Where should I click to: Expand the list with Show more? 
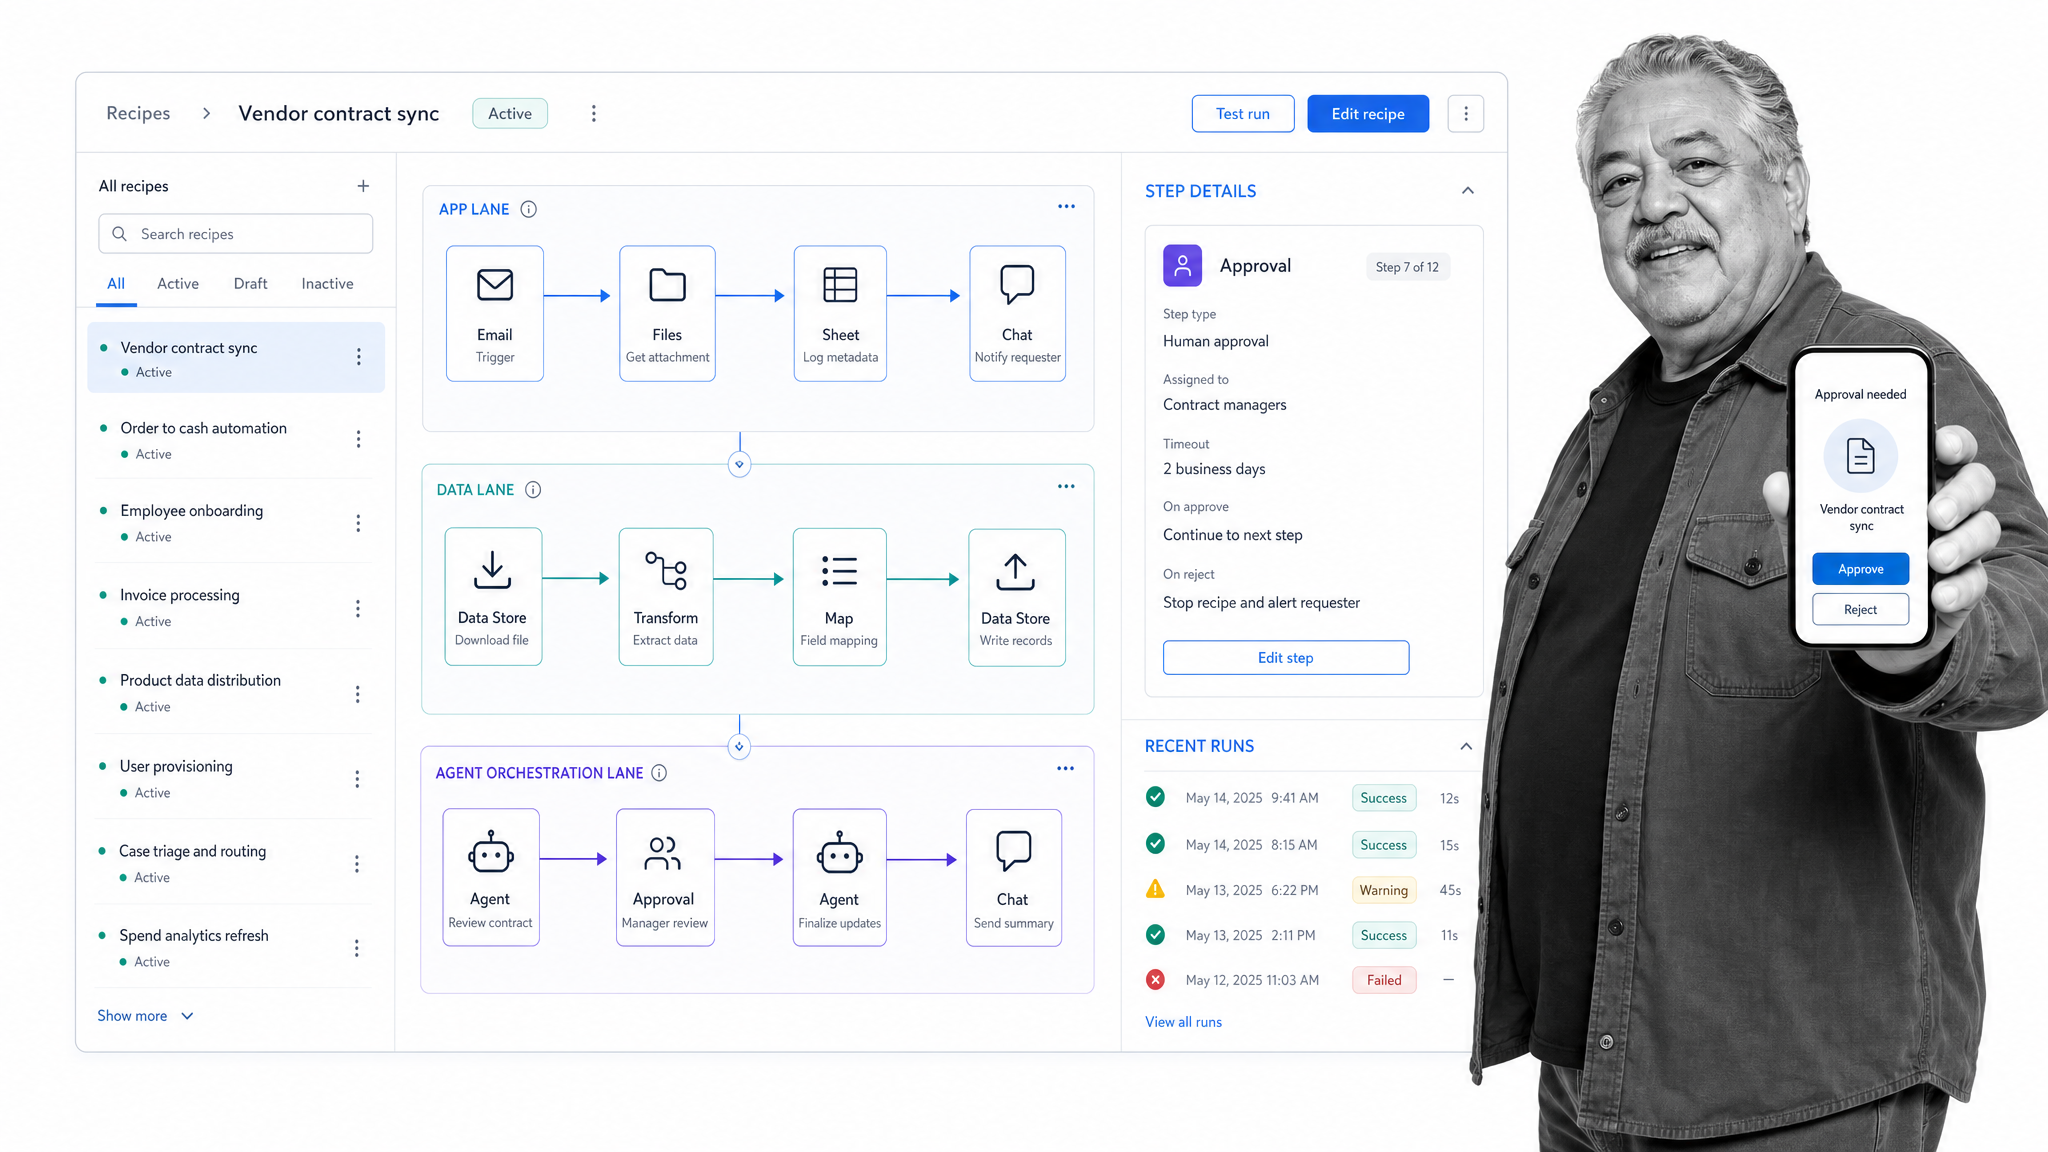point(145,1016)
